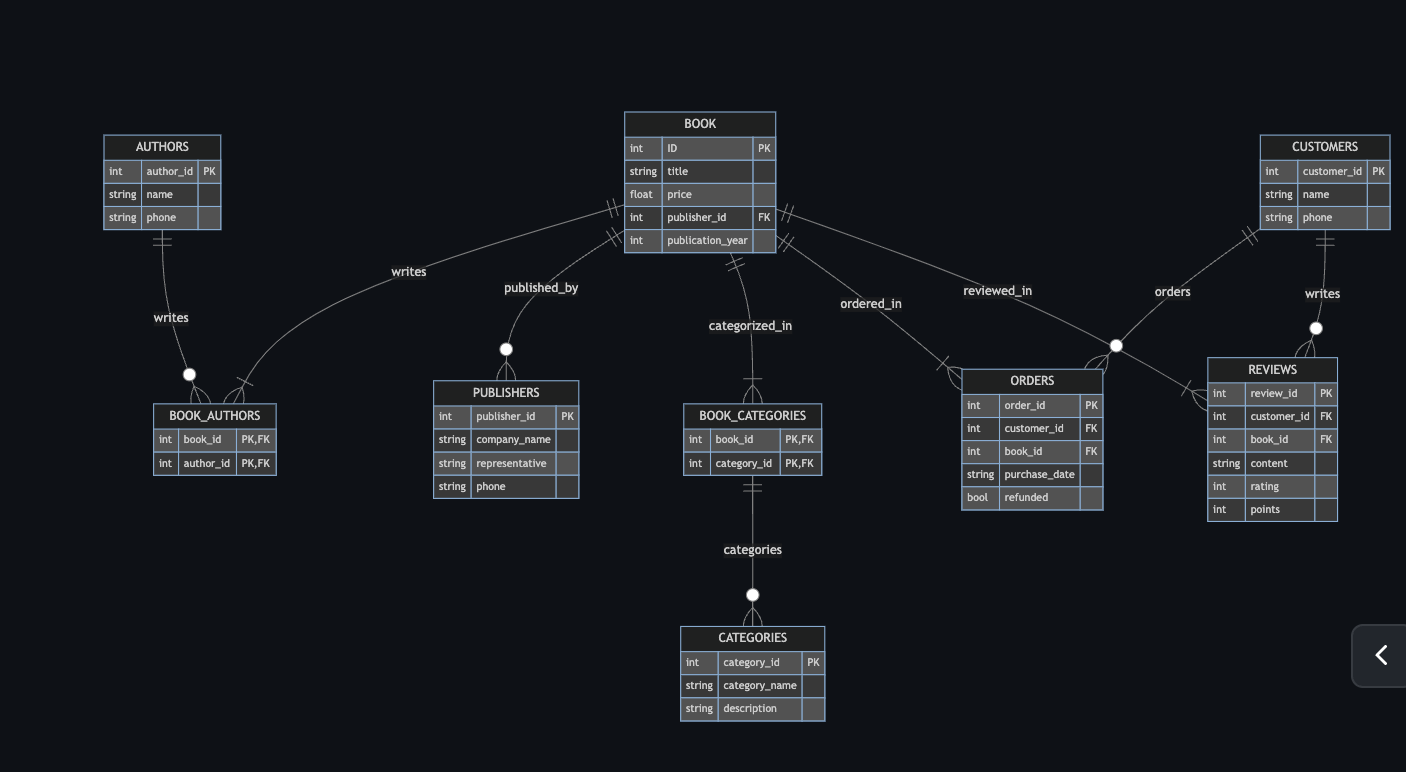Select the ORDERS entity header
This screenshot has width=1406, height=772.
[x=1032, y=381]
